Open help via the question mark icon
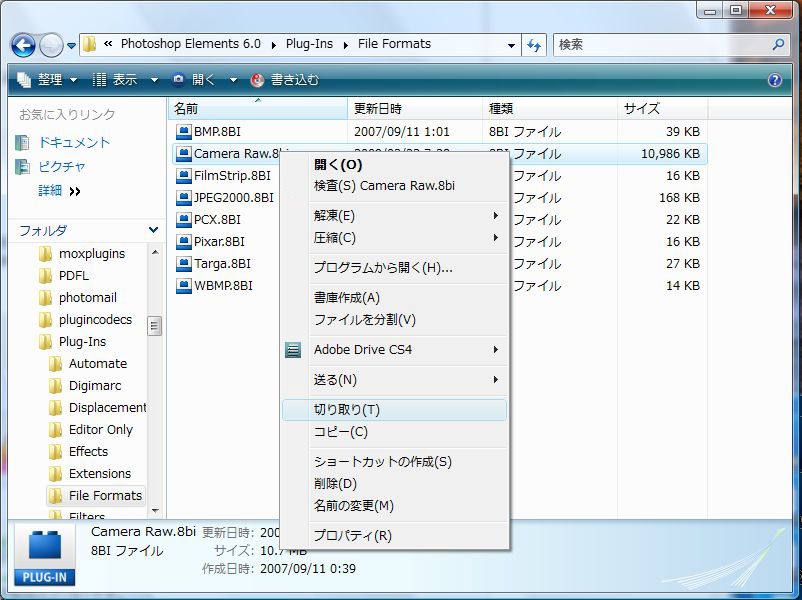 tap(775, 80)
